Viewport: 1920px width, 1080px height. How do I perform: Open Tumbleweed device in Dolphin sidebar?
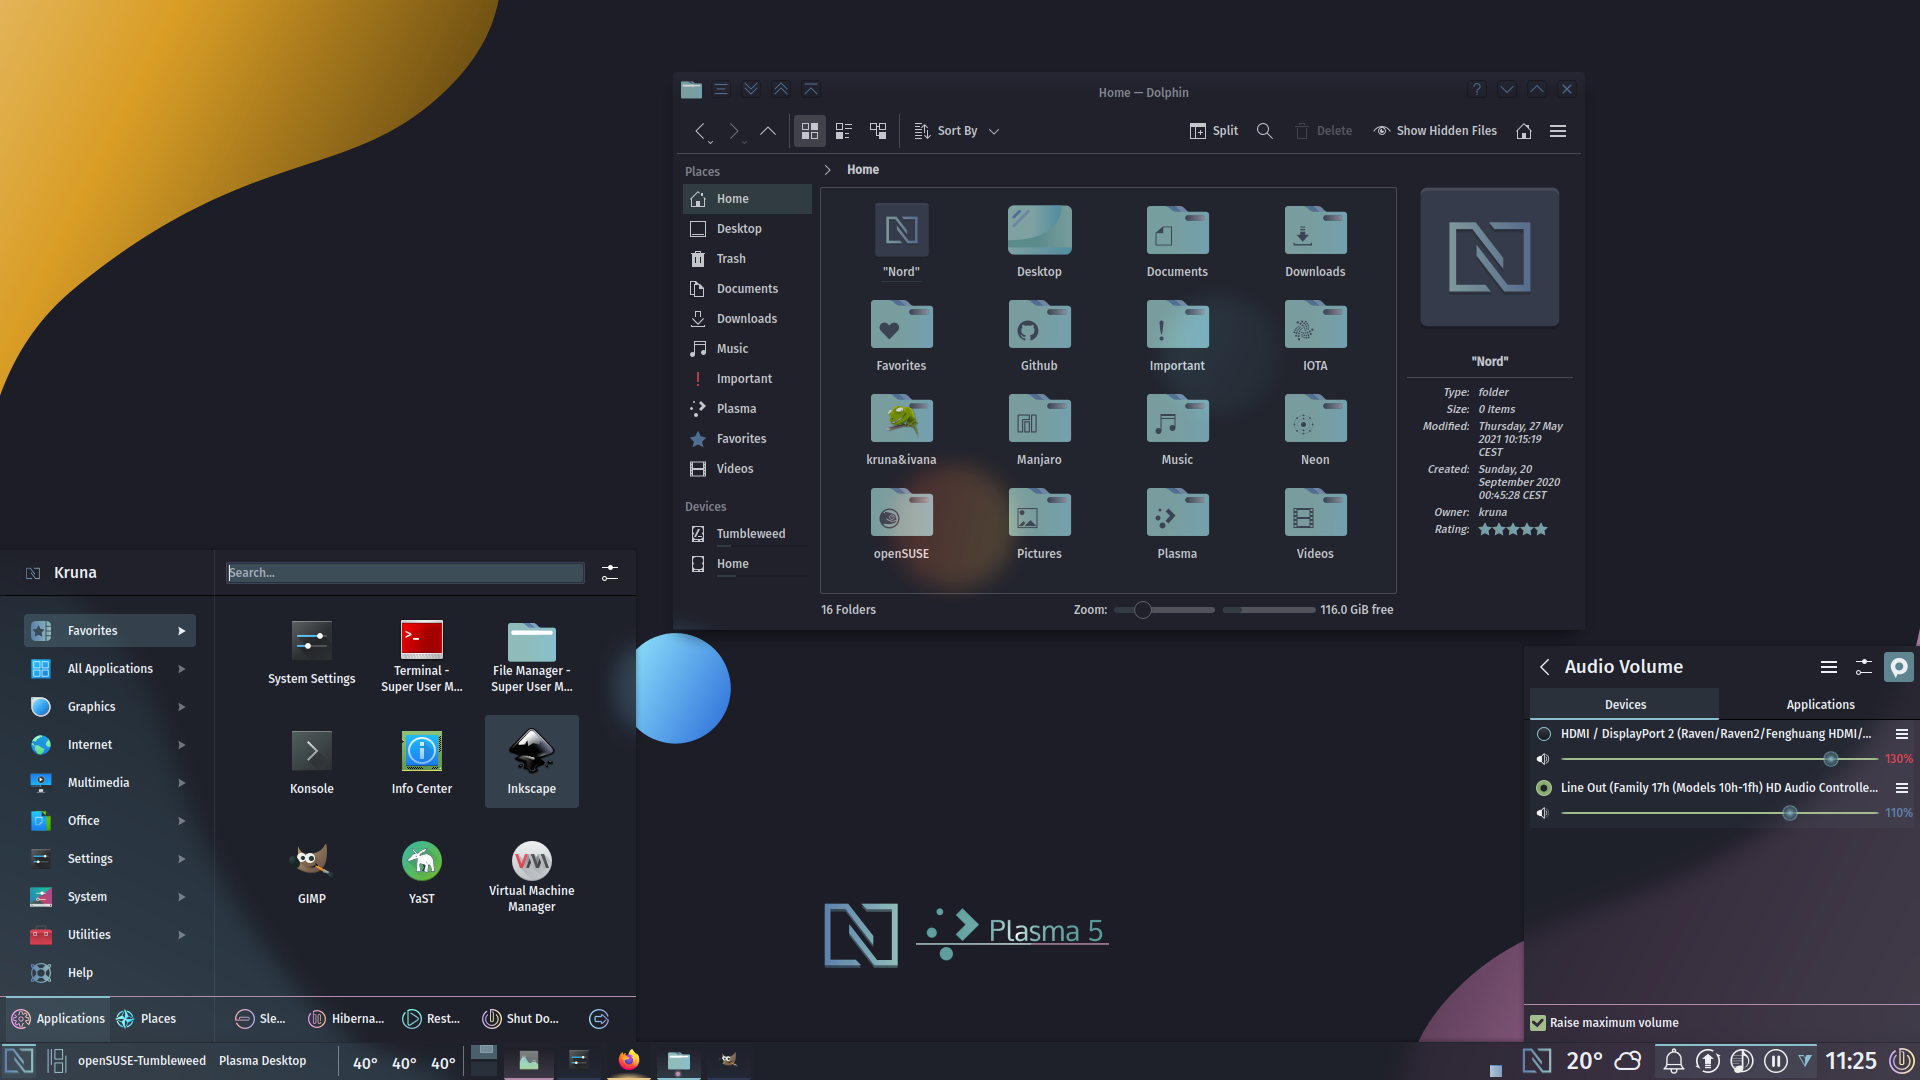point(748,534)
